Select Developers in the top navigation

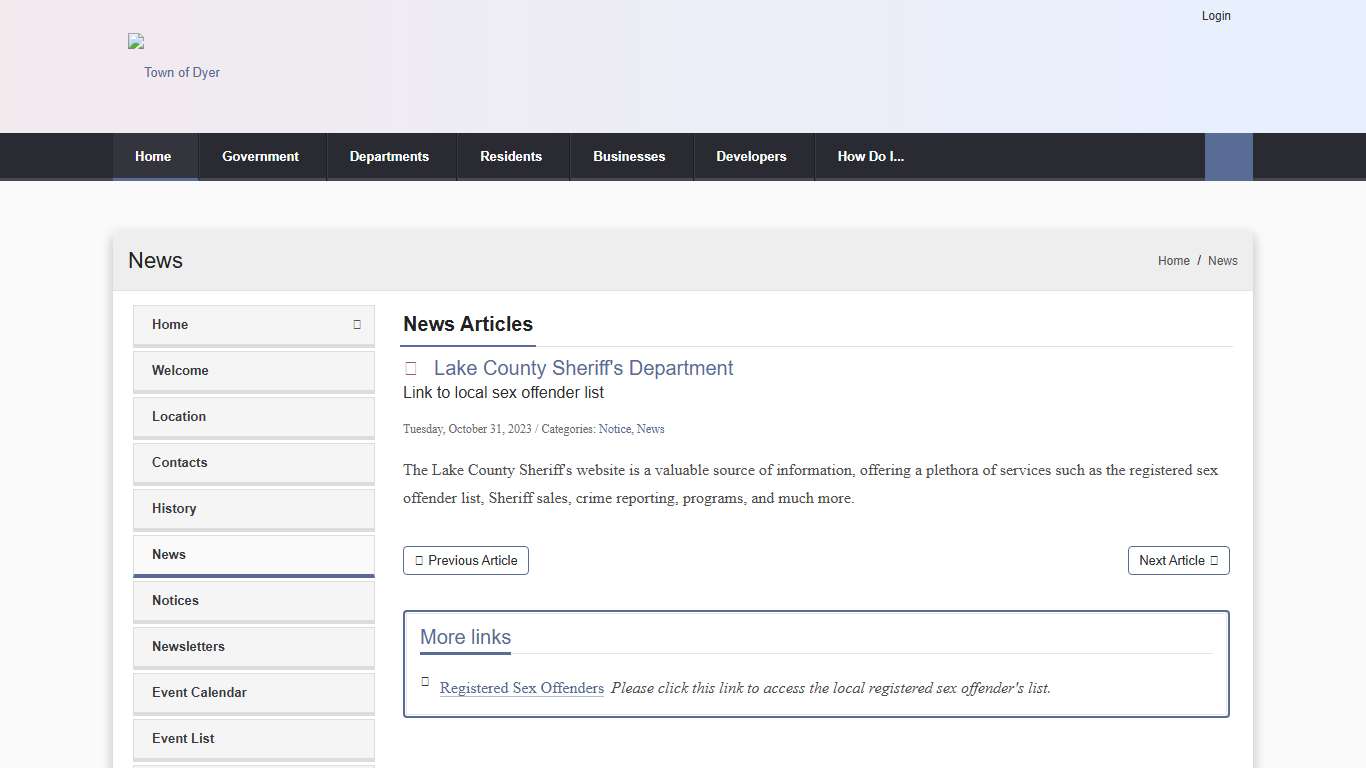pyautogui.click(x=751, y=156)
